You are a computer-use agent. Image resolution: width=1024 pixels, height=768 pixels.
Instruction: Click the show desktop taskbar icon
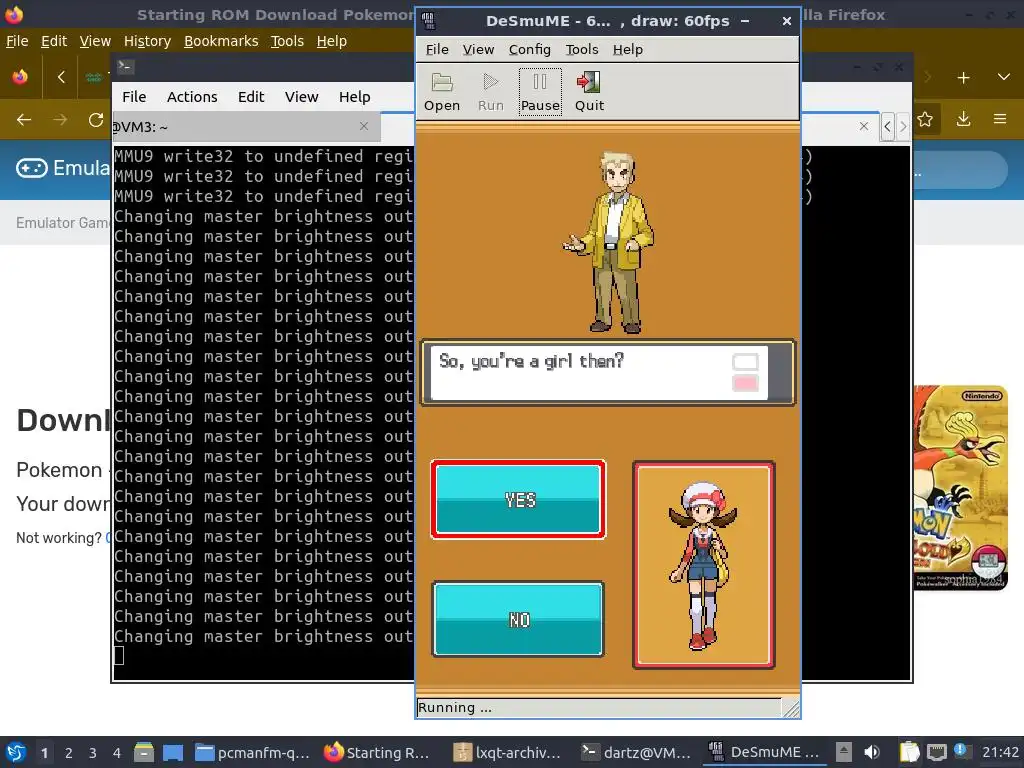pos(173,752)
